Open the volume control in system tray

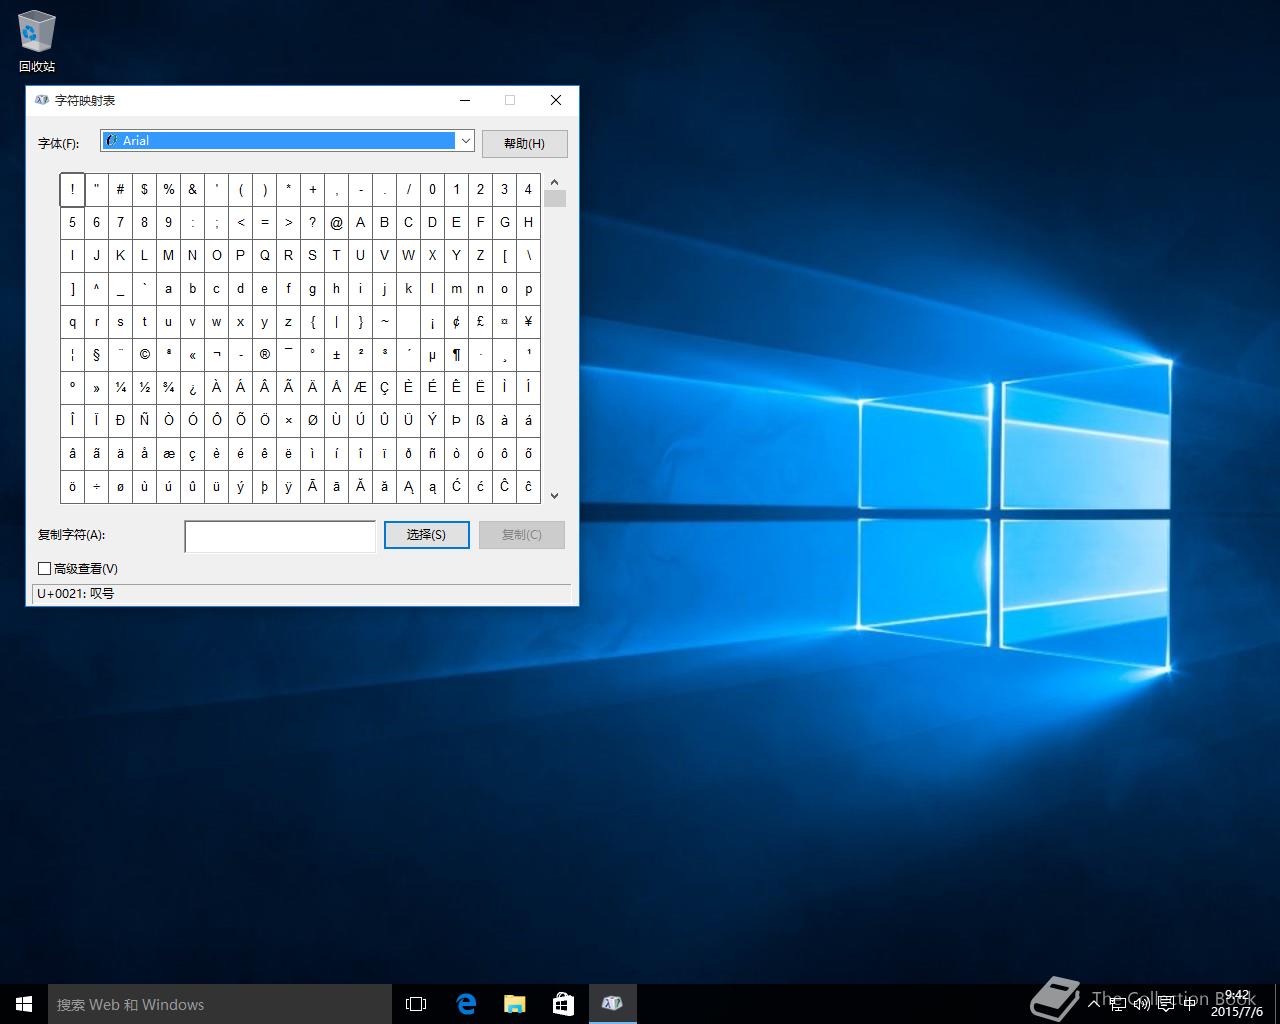pyautogui.click(x=1141, y=1004)
